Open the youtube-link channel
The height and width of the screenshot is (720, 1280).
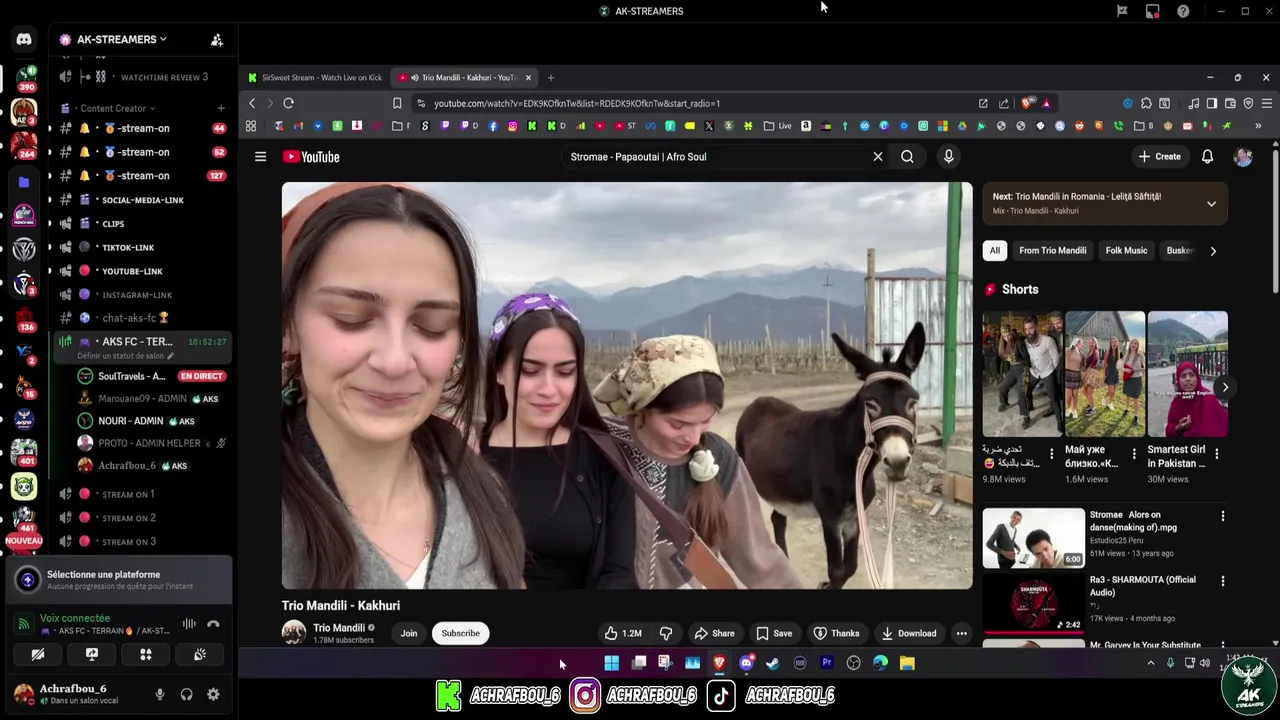pyautogui.click(x=143, y=271)
